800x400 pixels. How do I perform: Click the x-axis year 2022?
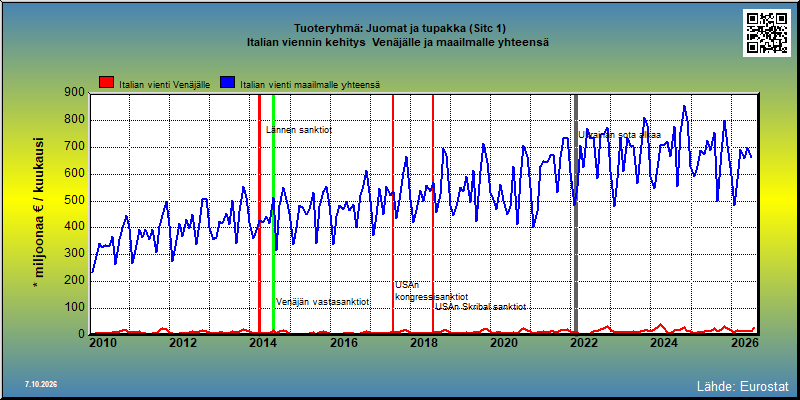pos(584,343)
